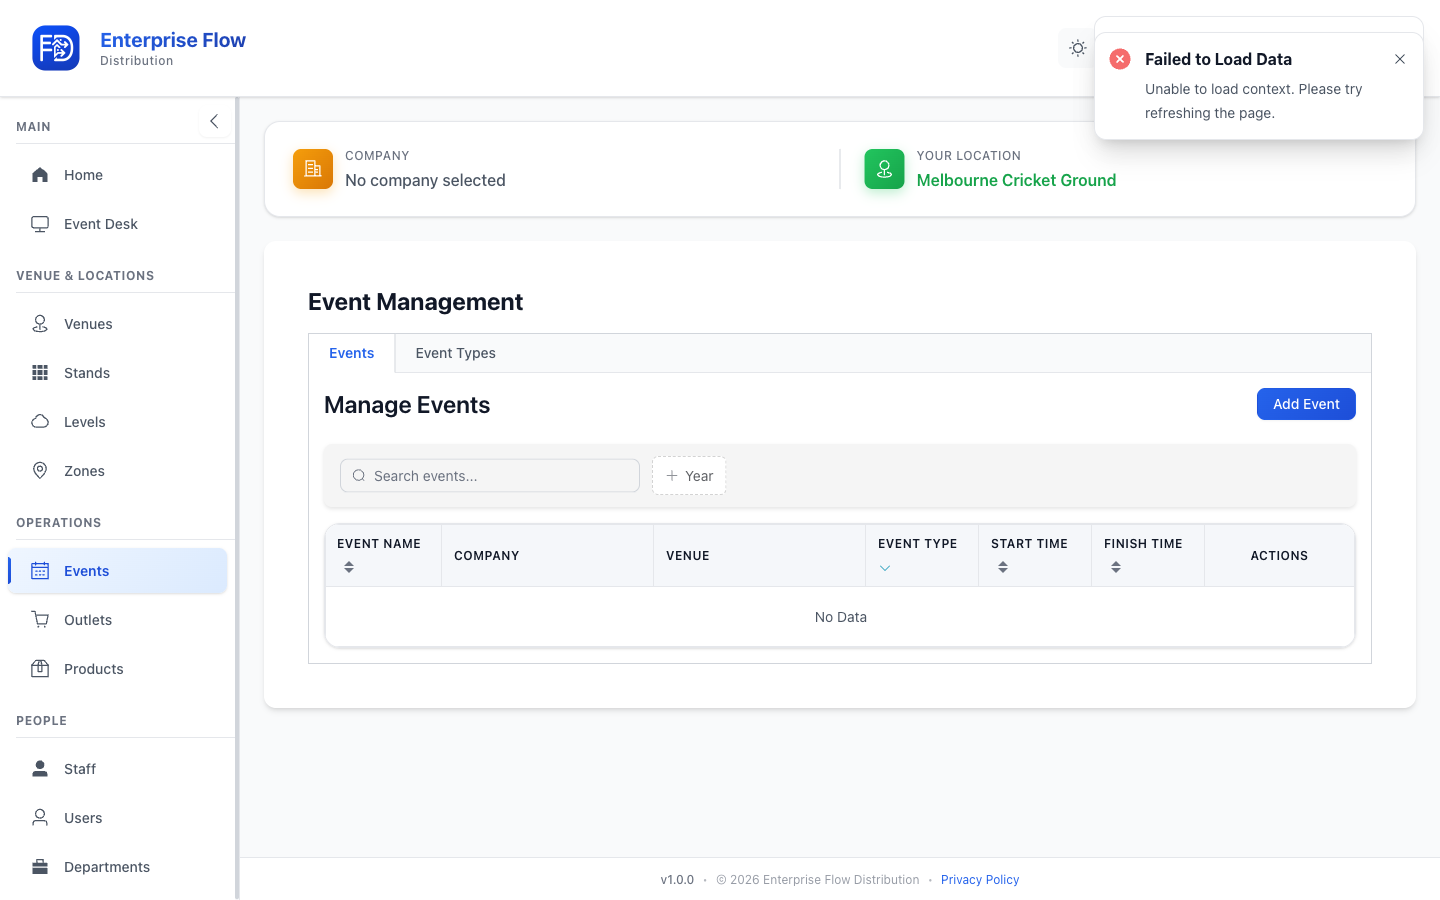Click the Users outline person icon
Image resolution: width=1440 pixels, height=900 pixels.
[40, 818]
